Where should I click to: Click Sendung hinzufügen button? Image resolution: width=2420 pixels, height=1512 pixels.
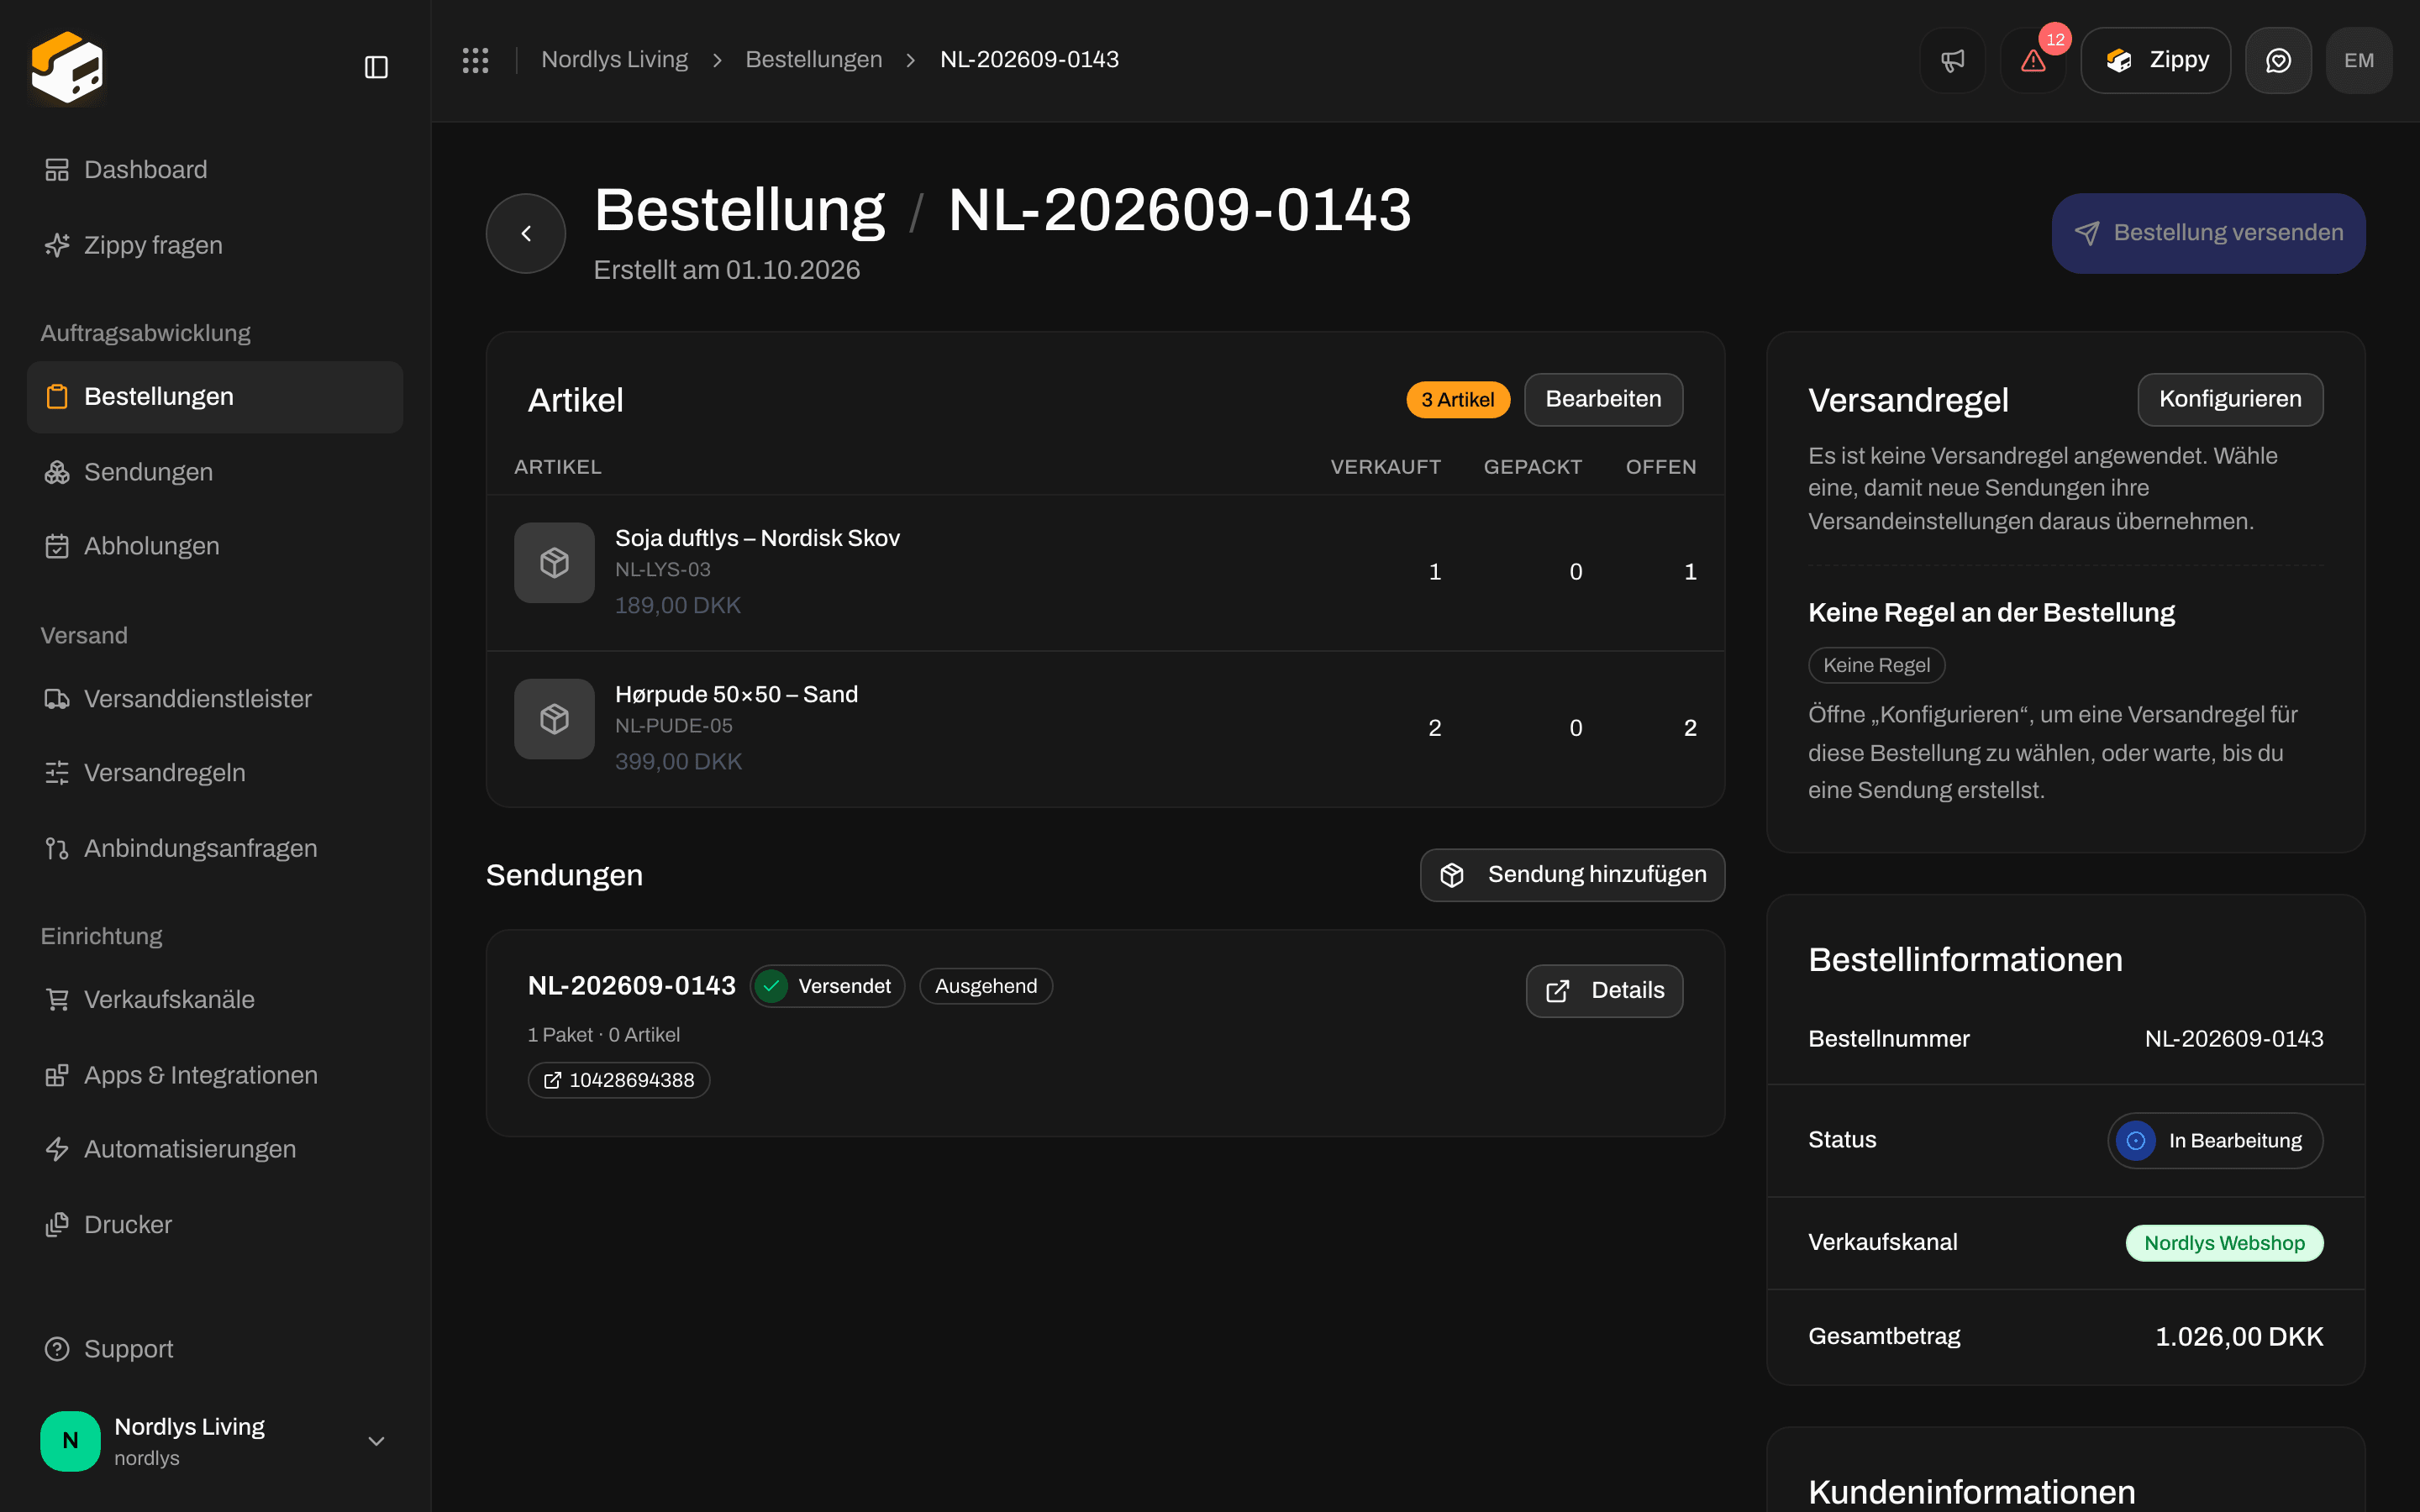1572,875
